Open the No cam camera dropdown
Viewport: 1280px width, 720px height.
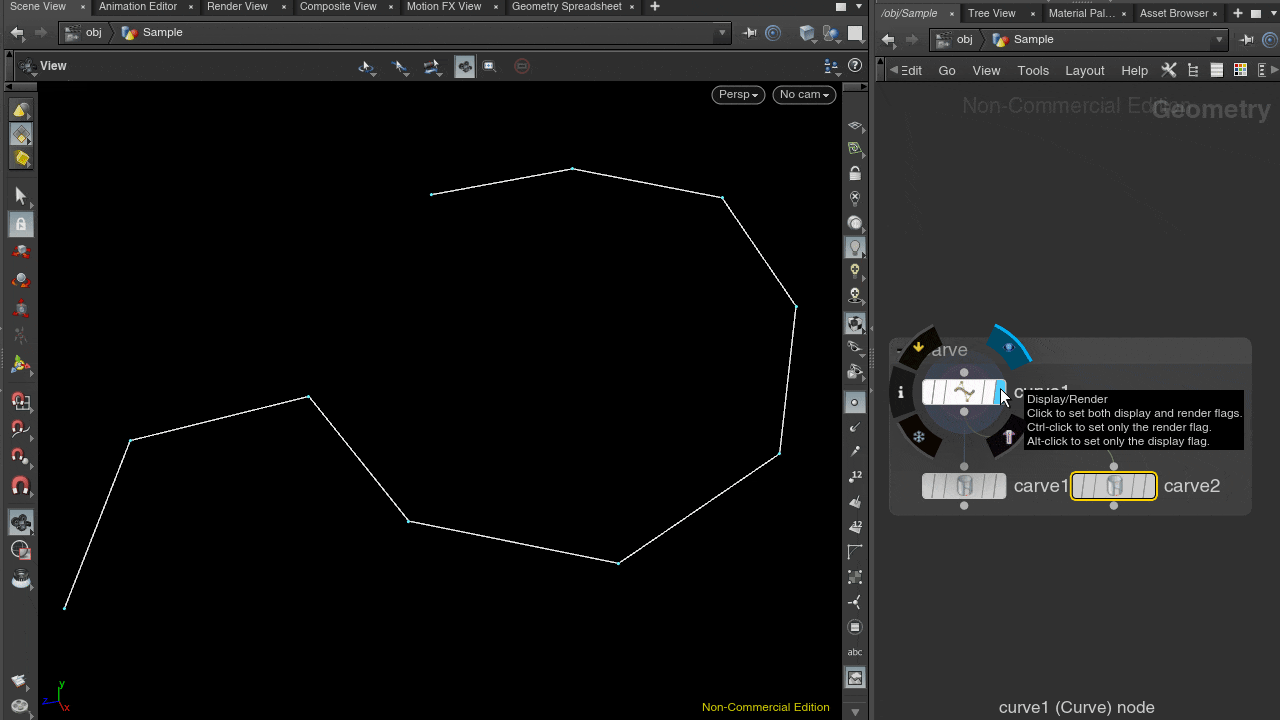coord(804,95)
